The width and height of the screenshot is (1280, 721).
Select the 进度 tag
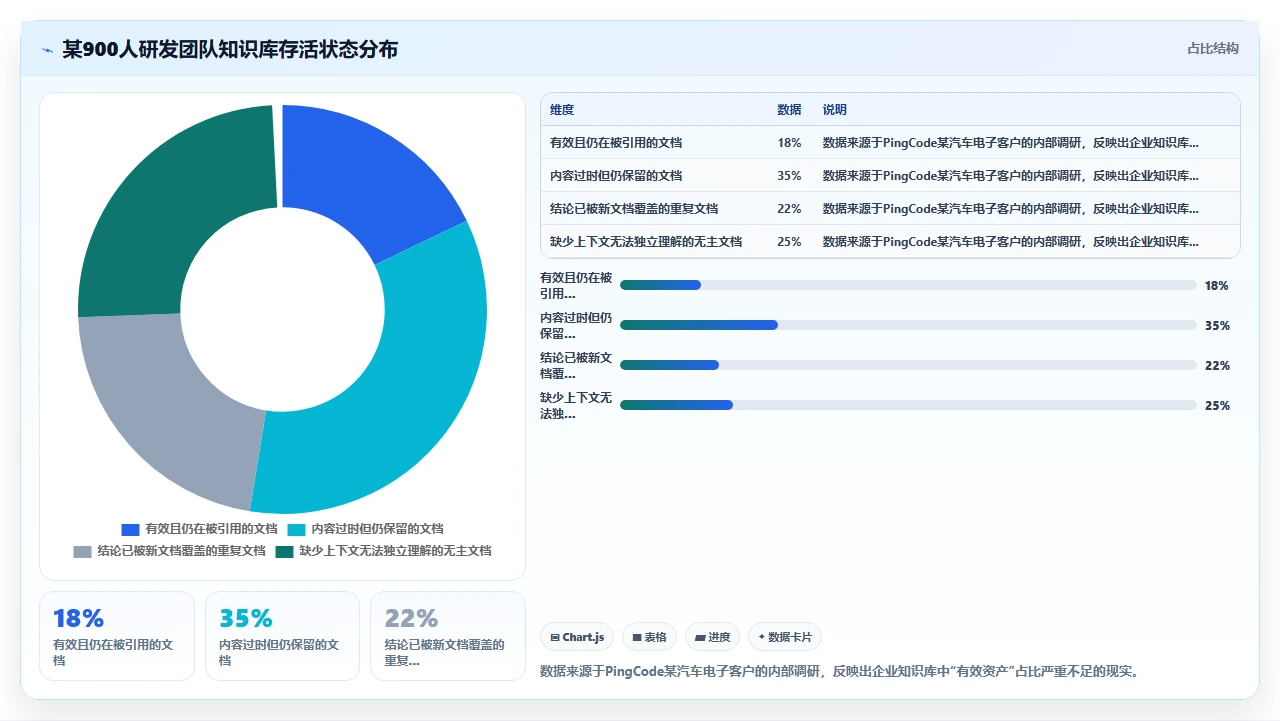pyautogui.click(x=712, y=637)
